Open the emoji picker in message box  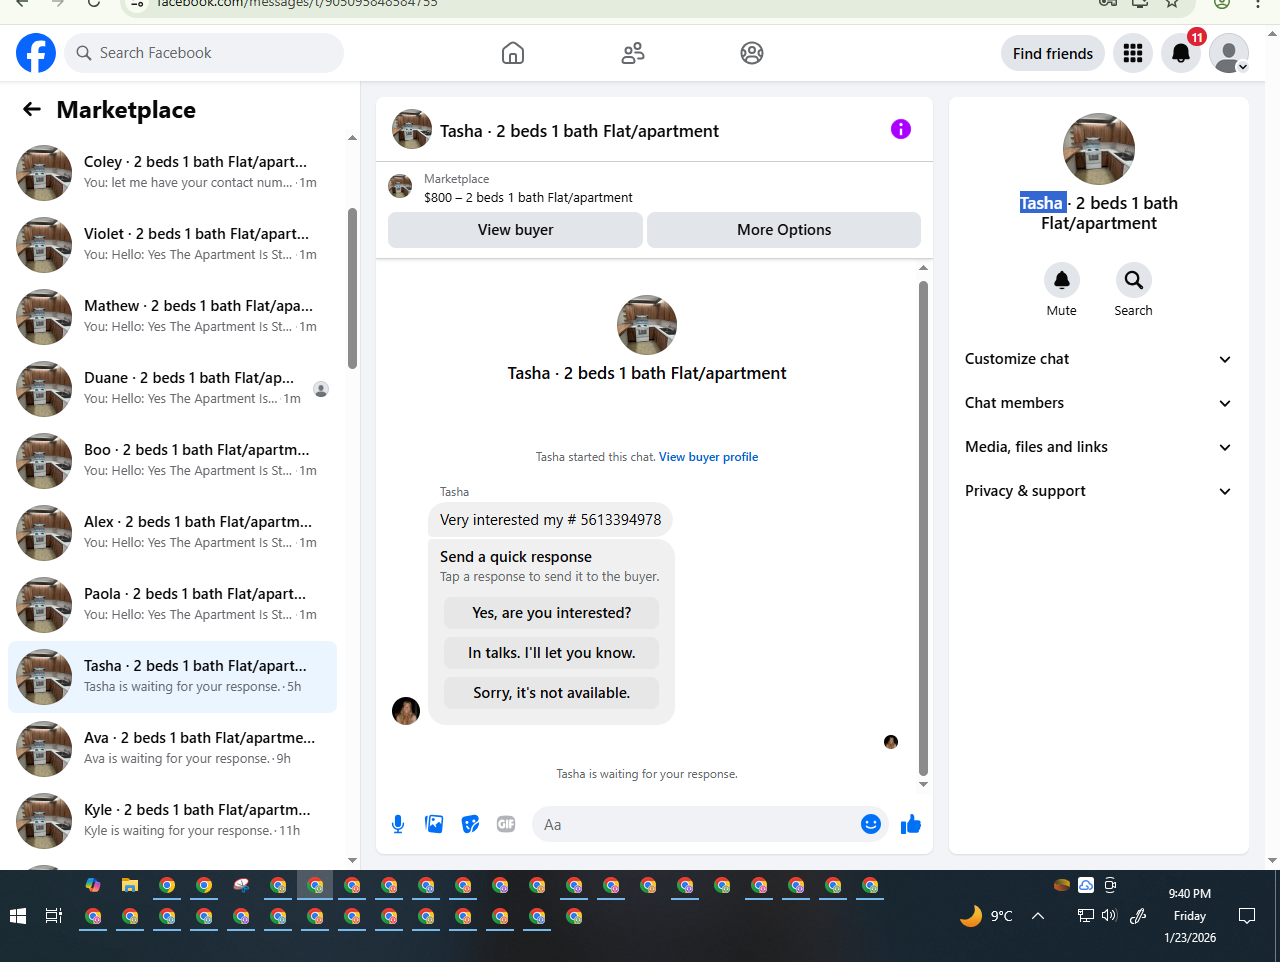pos(871,824)
